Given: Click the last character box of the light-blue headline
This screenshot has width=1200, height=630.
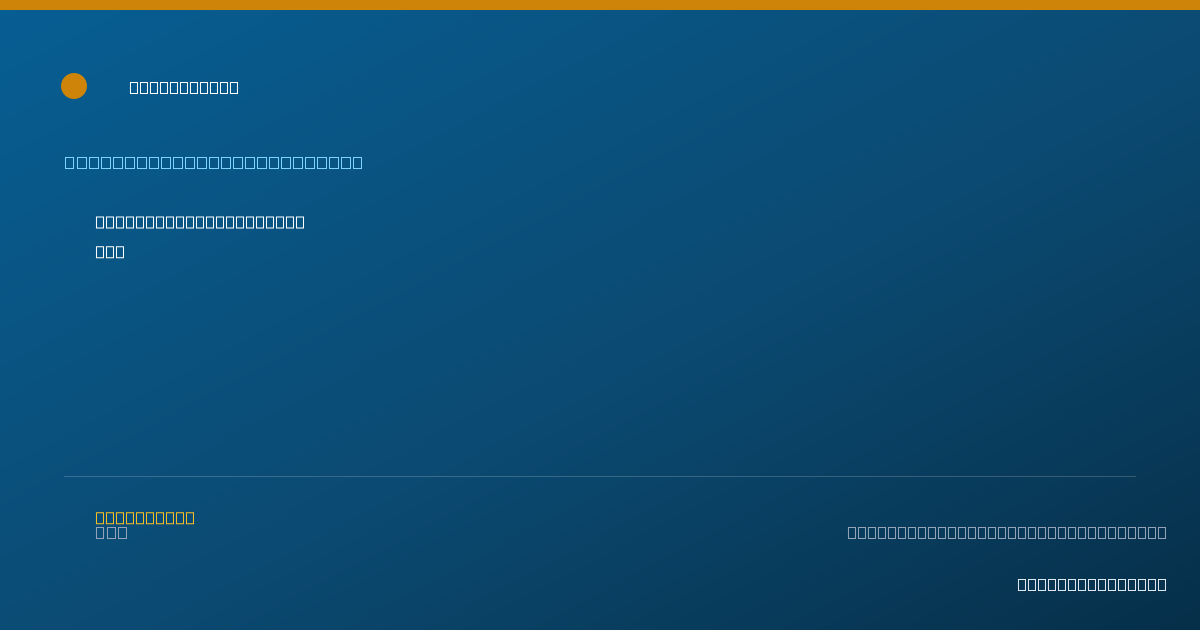Looking at the screenshot, I should pyautogui.click(x=358, y=162).
